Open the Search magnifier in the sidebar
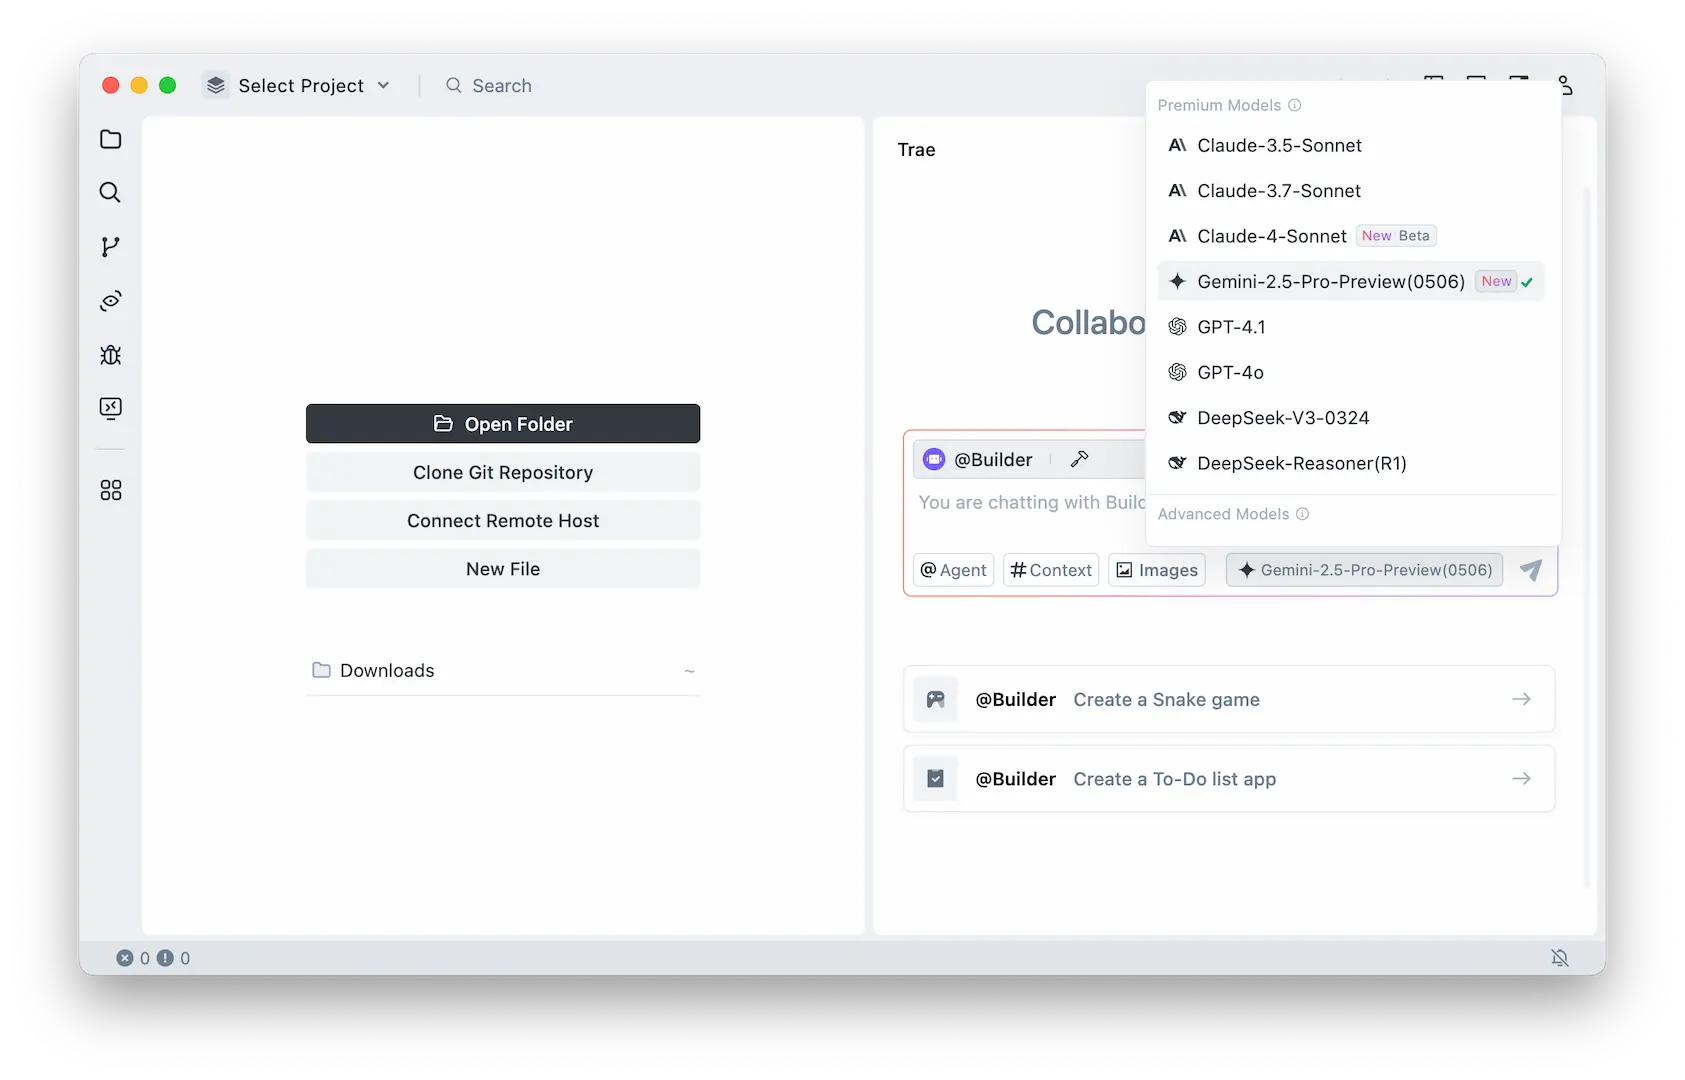 click(x=110, y=192)
